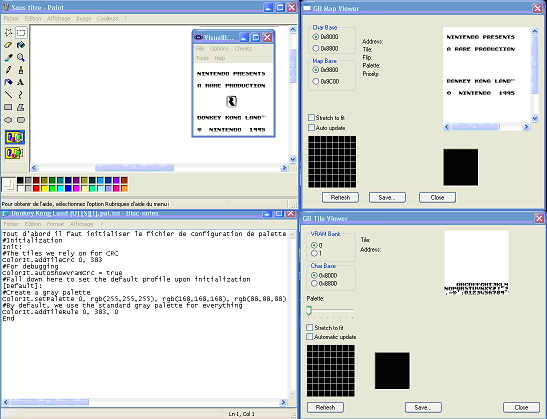Click Notepad horizontal scroll right arrow
The width and height of the screenshot is (547, 419).
pyautogui.click(x=283, y=402)
